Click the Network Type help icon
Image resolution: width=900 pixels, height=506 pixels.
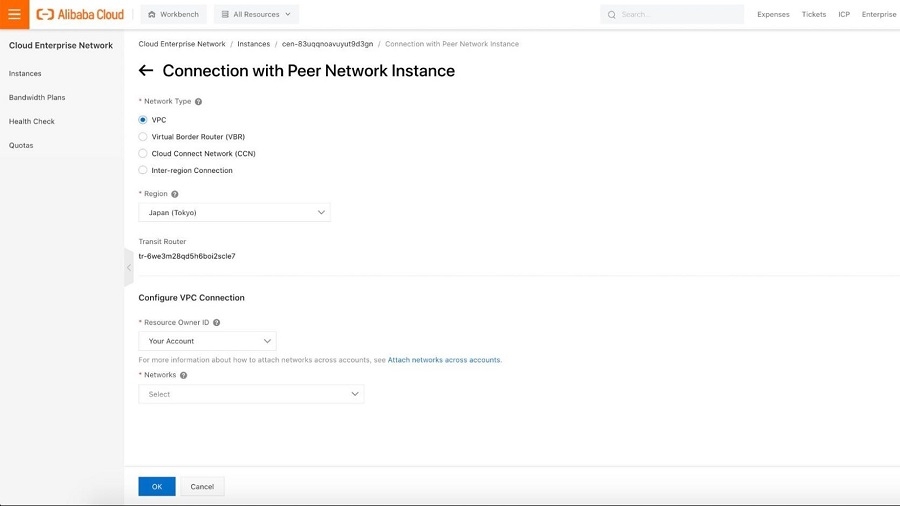pyautogui.click(x=198, y=102)
